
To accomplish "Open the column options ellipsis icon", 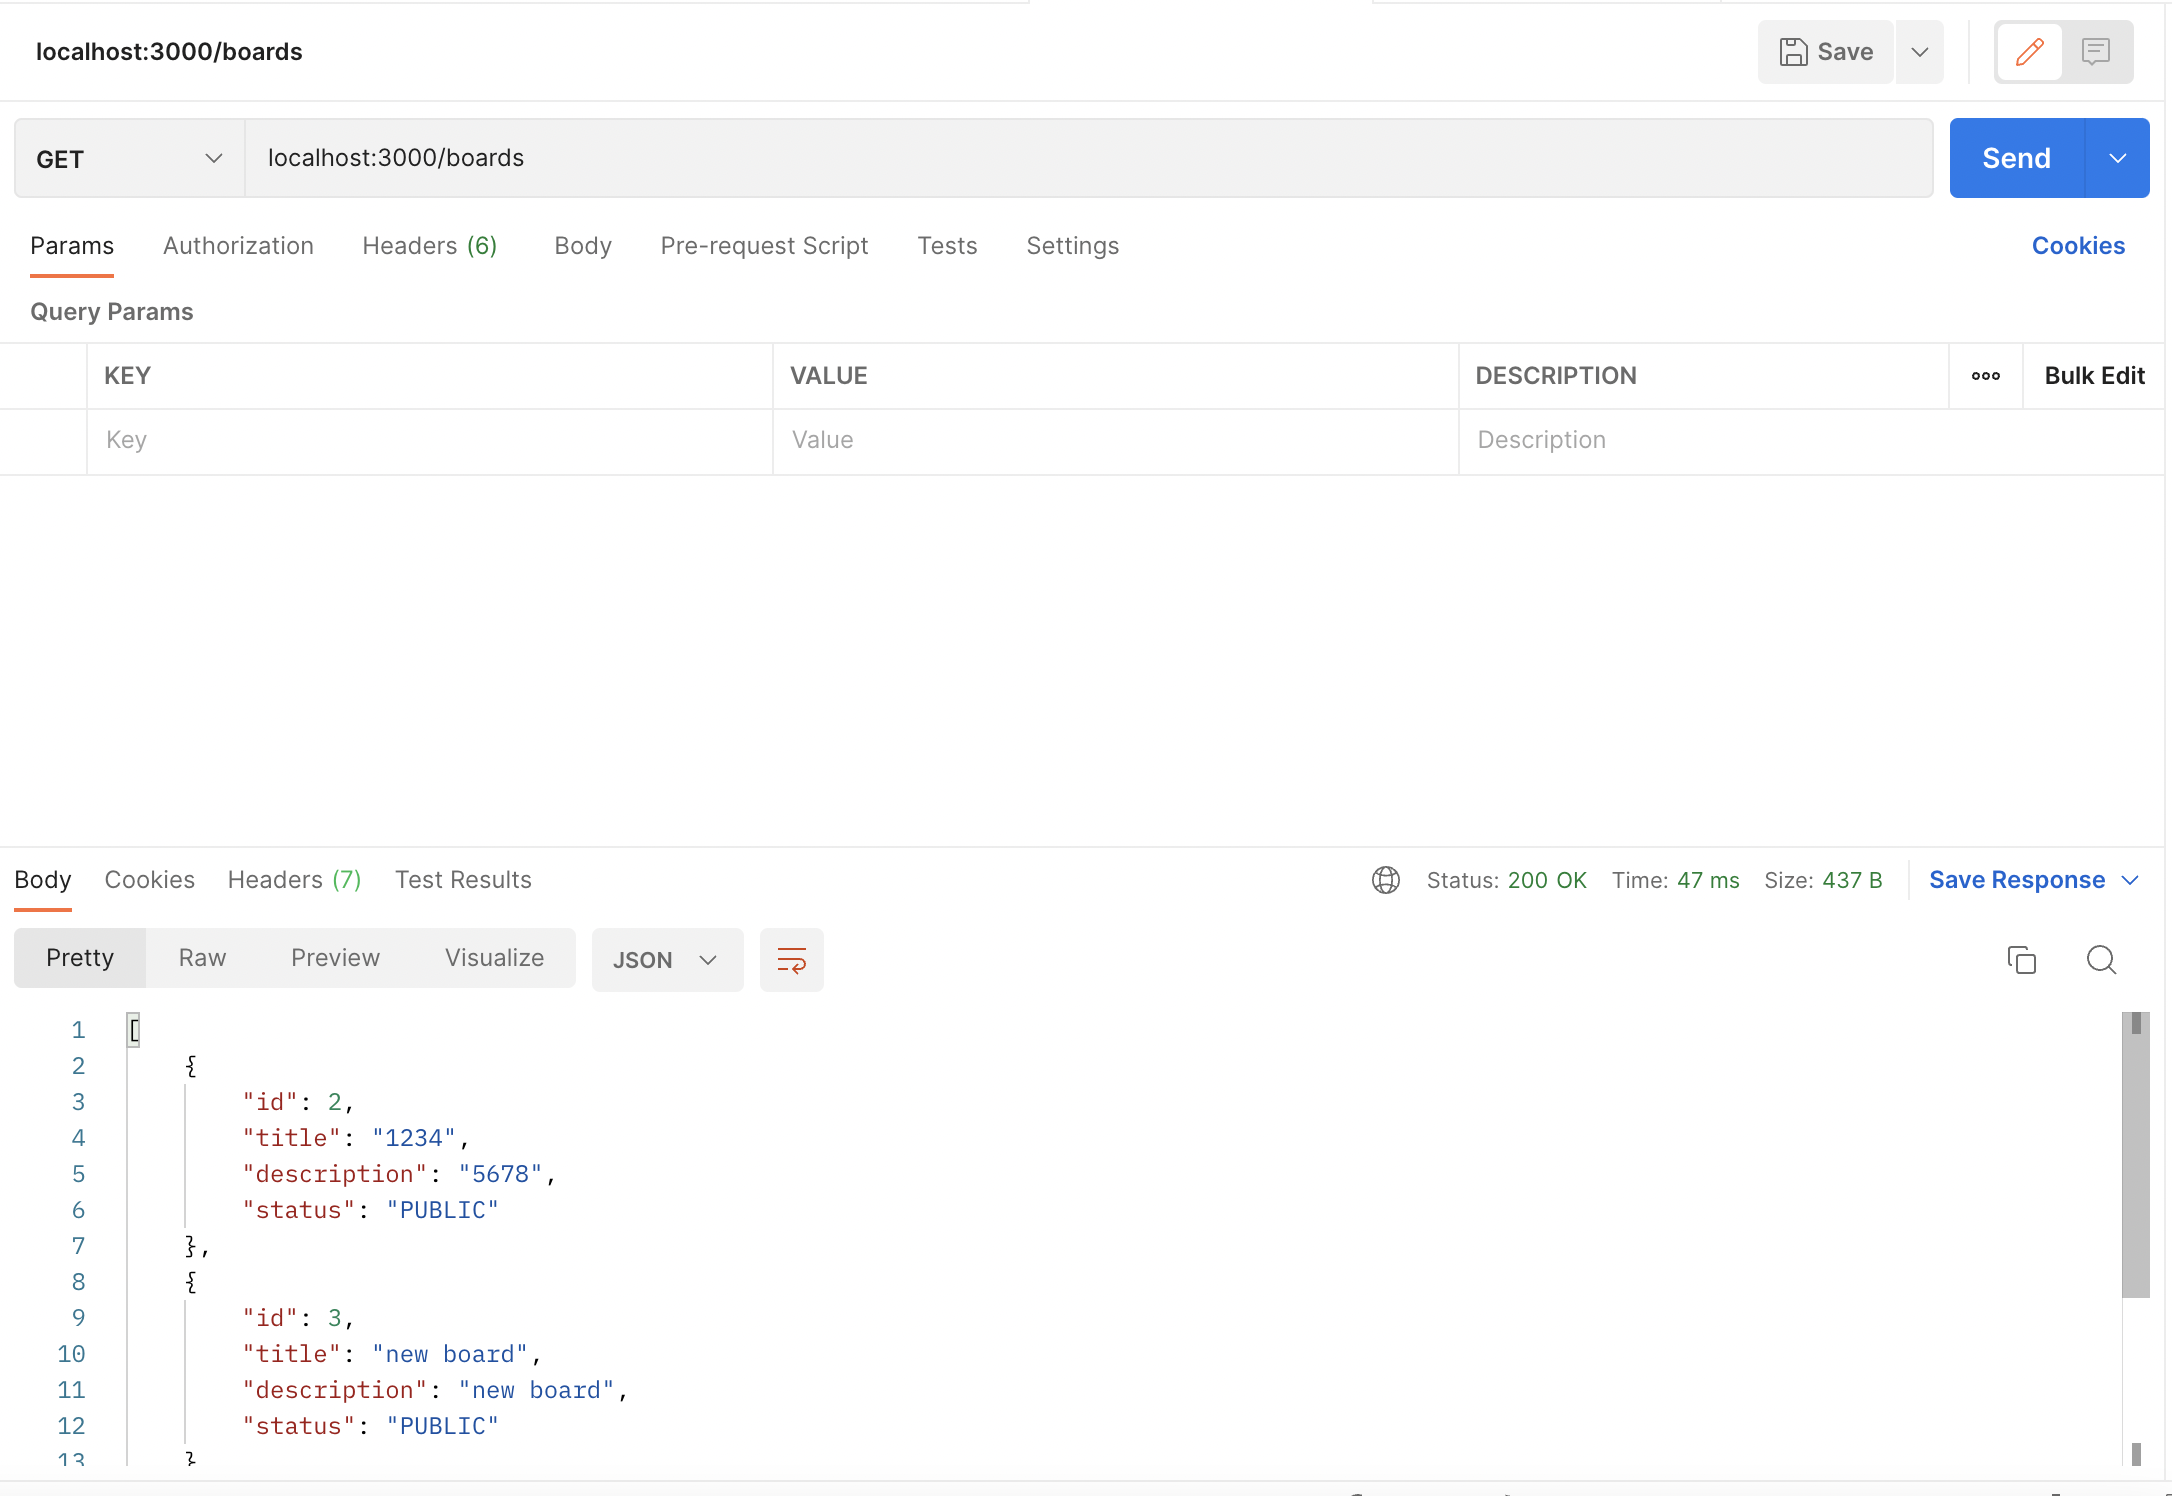I will coord(1985,376).
